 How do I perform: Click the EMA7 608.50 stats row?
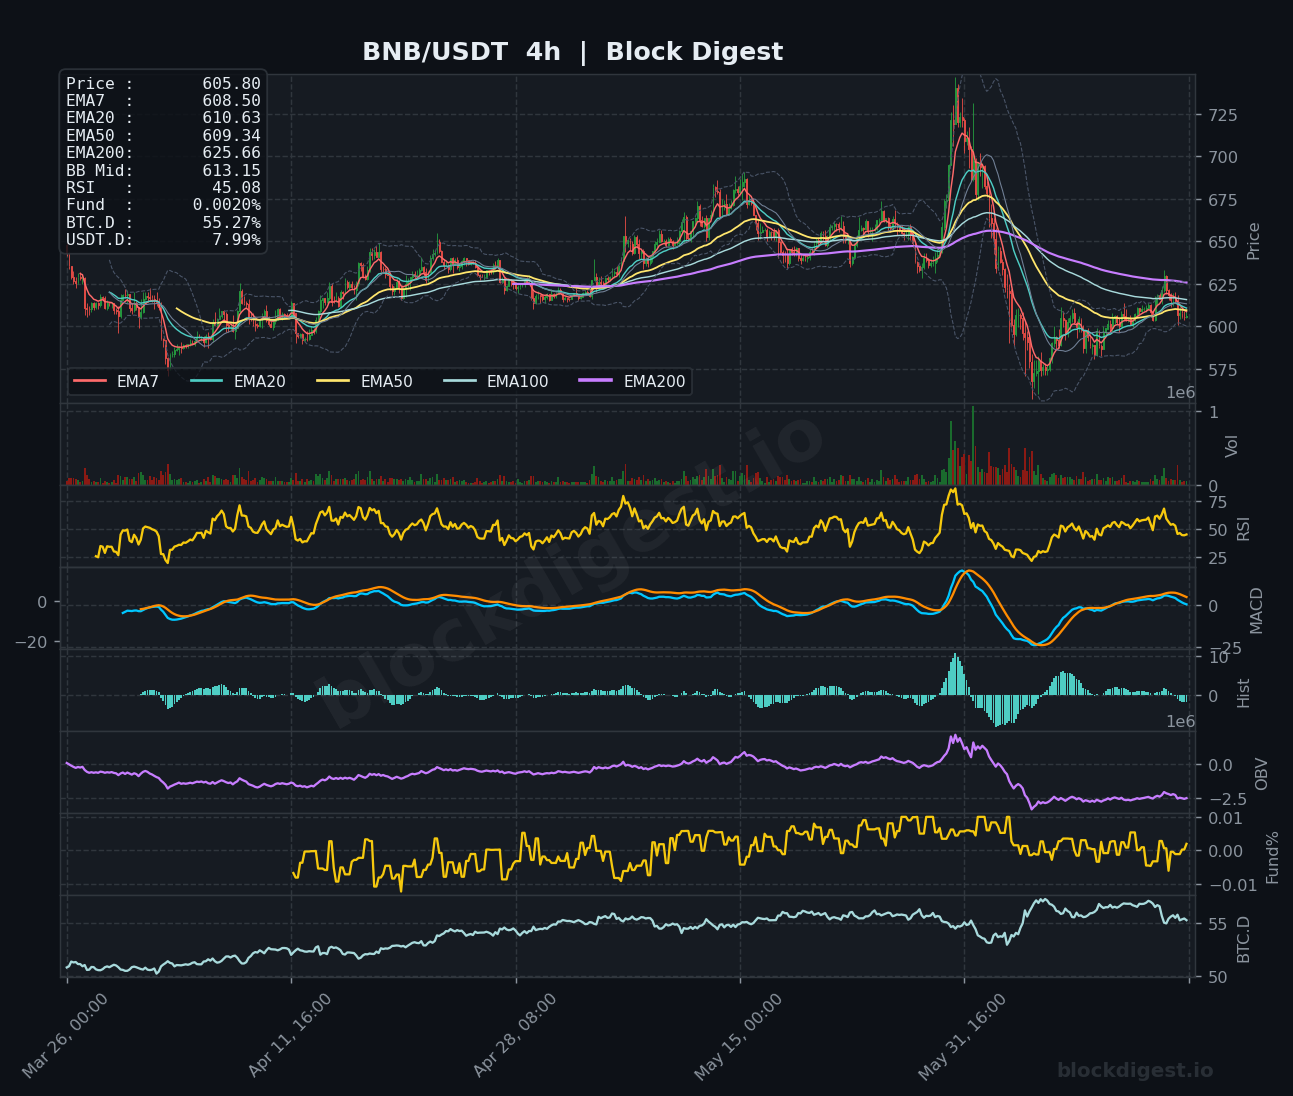163,101
